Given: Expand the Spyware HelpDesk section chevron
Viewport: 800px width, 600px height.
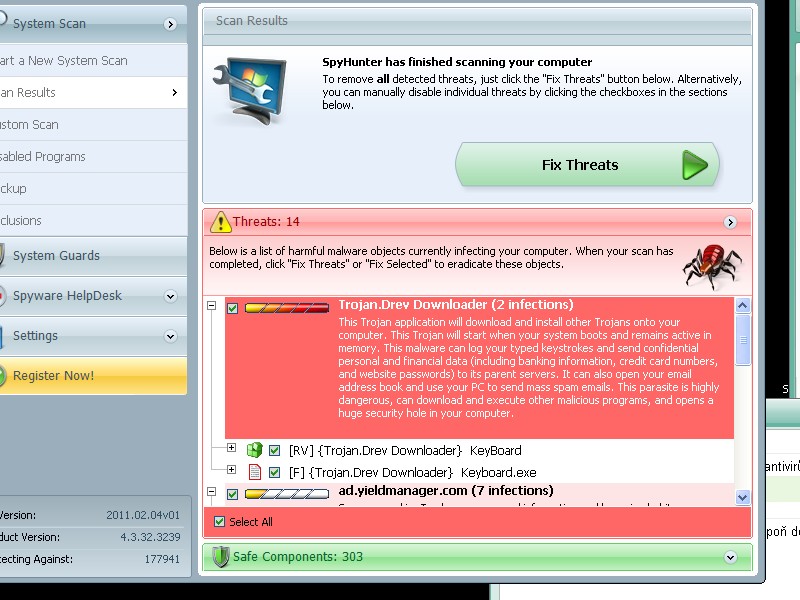Looking at the screenshot, I should [170, 296].
